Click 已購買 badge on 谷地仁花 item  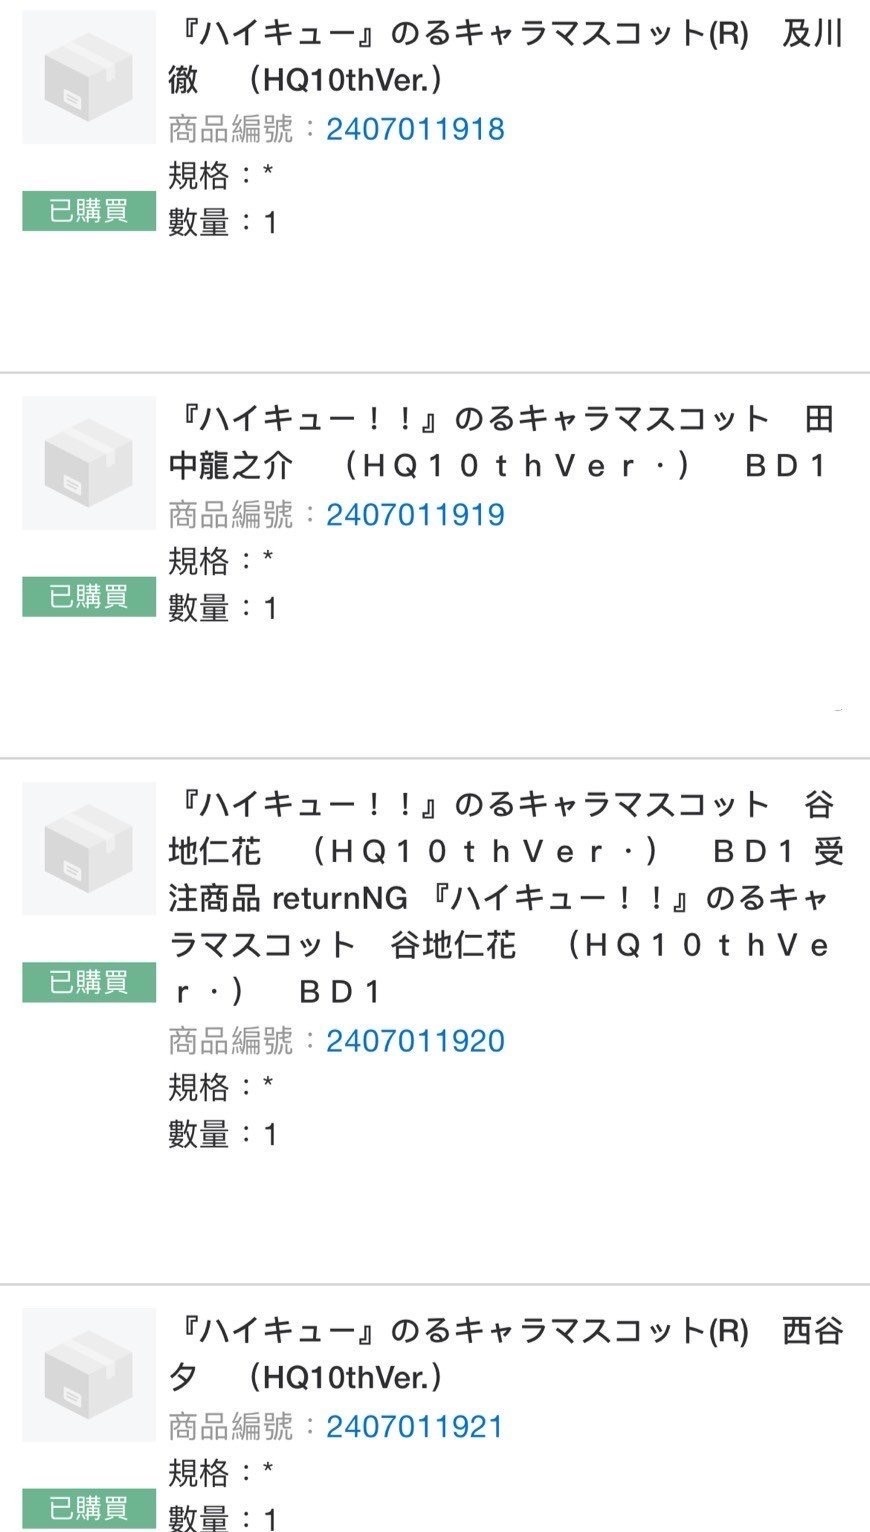89,982
